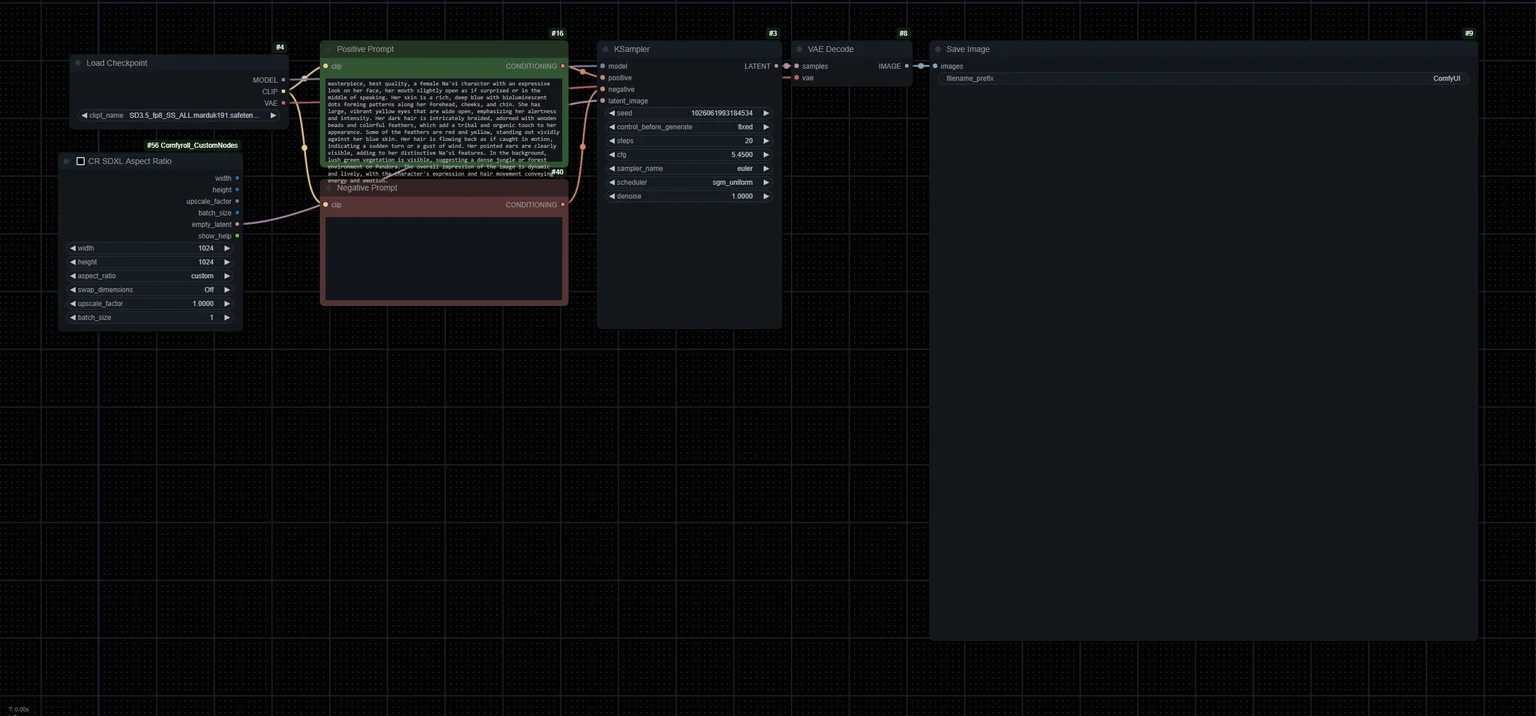Decrease batch_size with its left arrow
The image size is (1536, 716).
(73, 318)
